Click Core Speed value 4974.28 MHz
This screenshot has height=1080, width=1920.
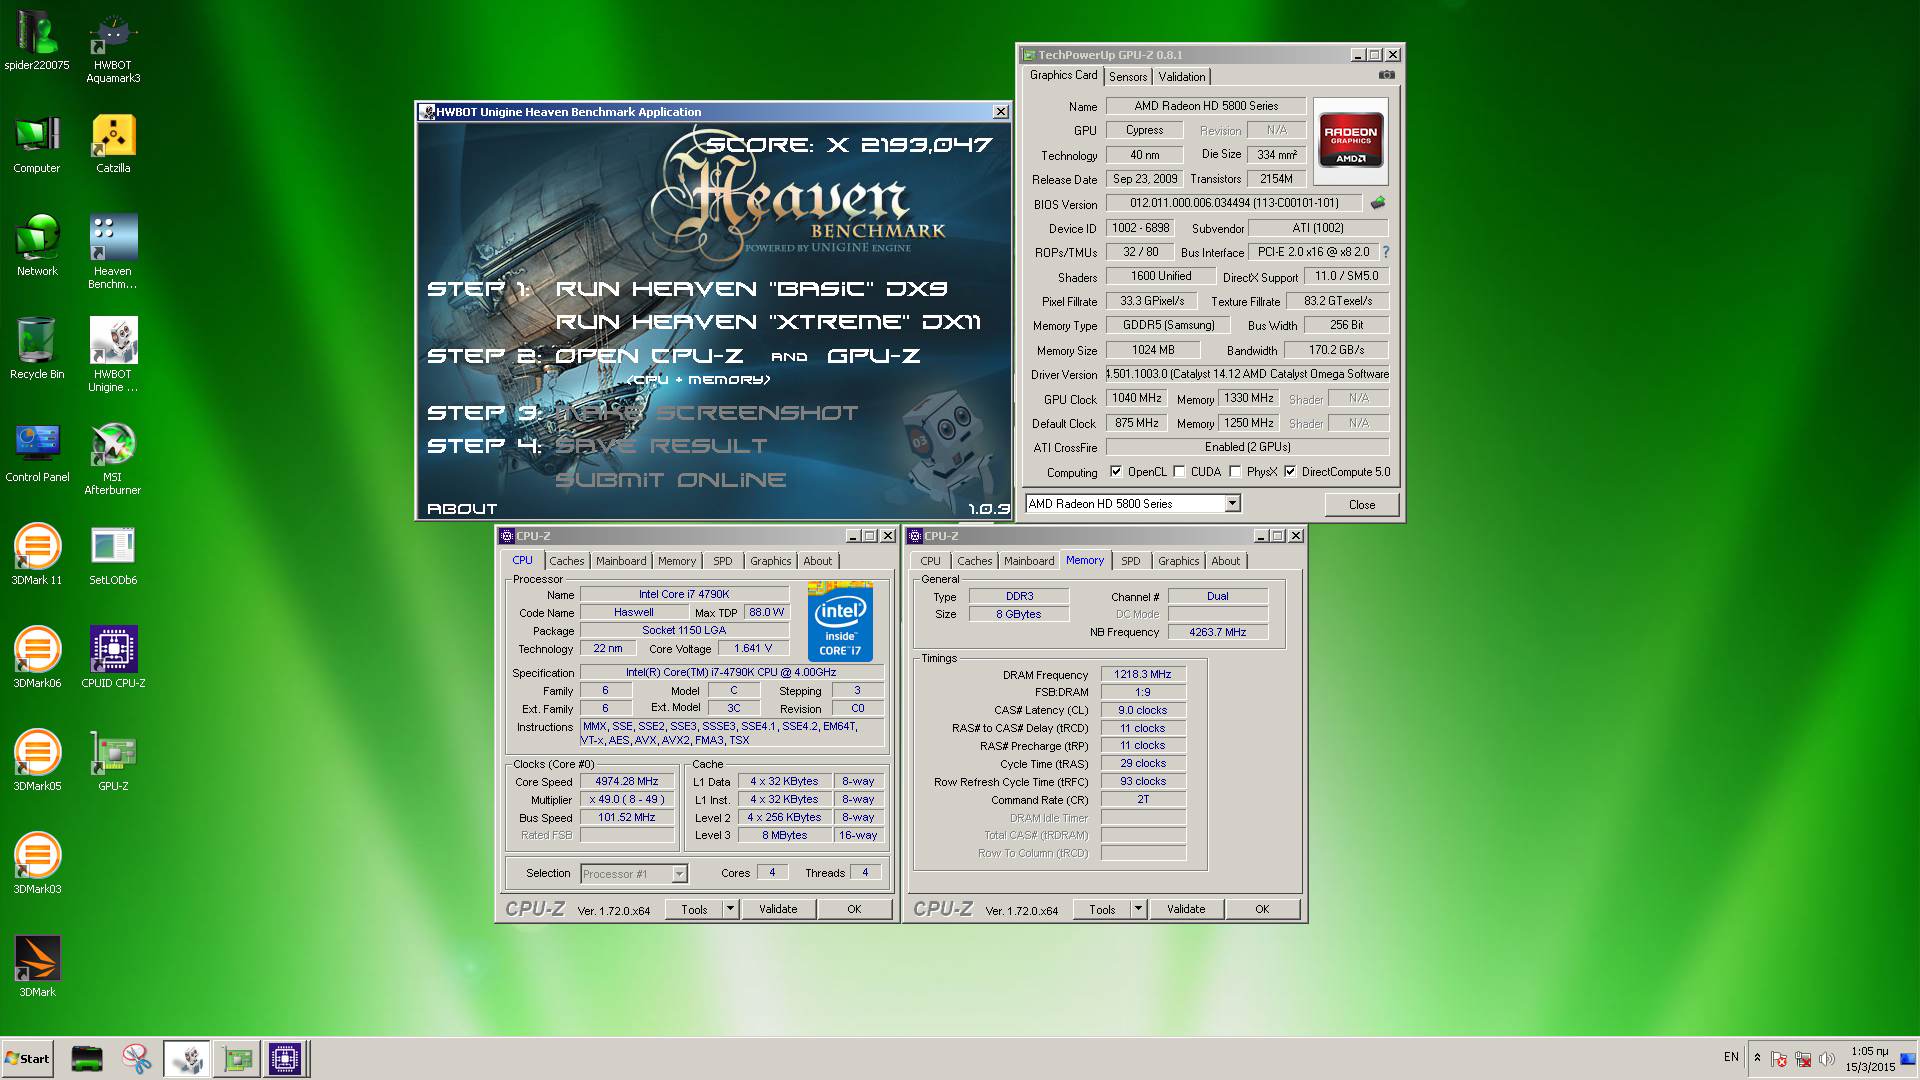point(626,782)
